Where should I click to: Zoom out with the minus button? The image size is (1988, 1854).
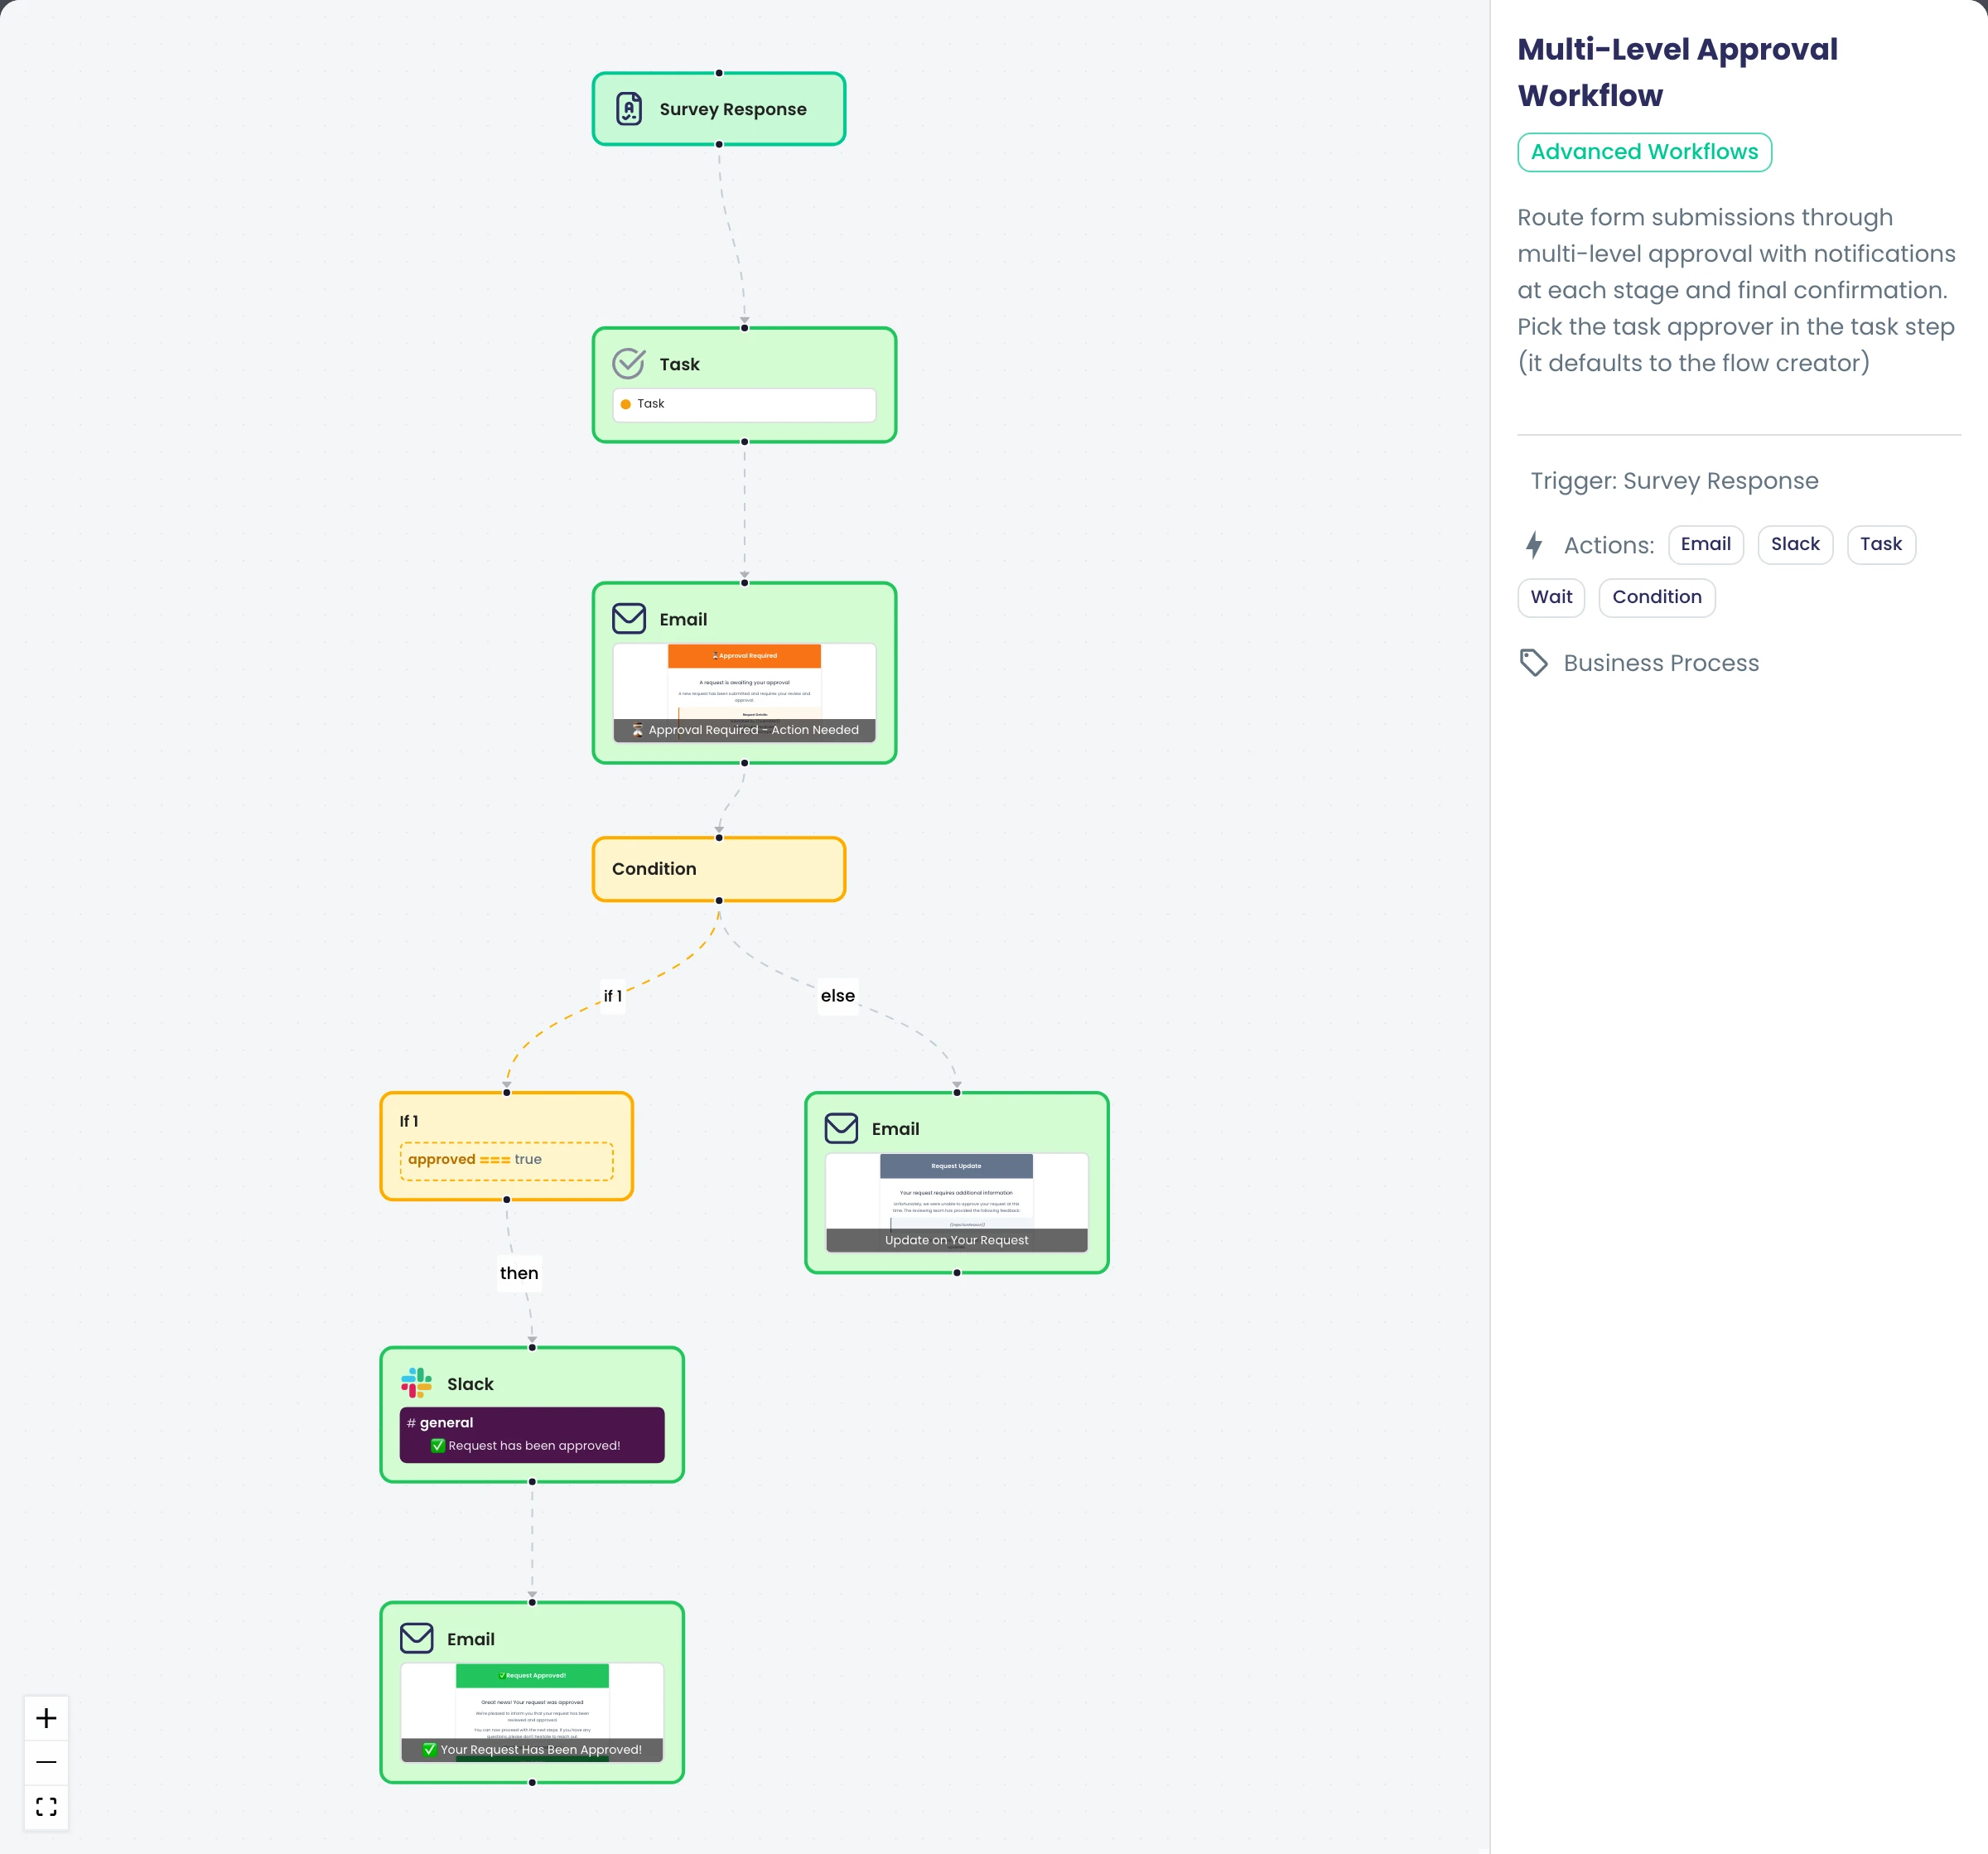pyautogui.click(x=46, y=1762)
